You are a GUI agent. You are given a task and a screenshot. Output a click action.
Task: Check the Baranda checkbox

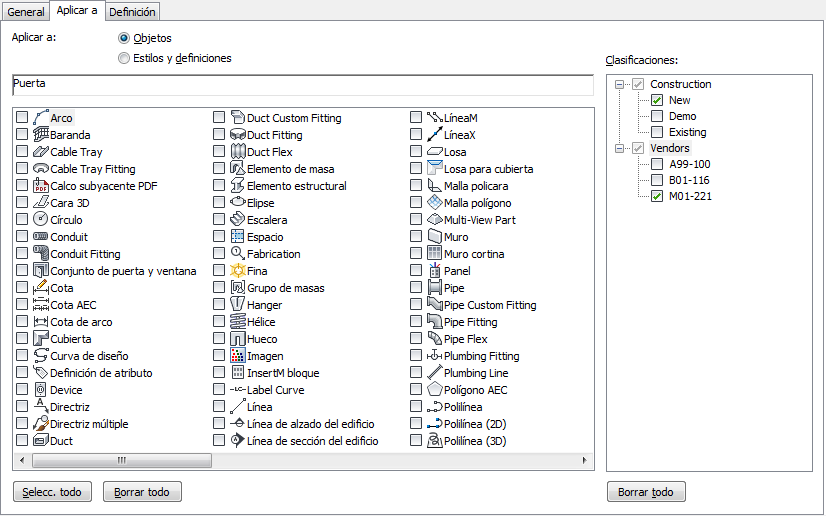[22, 135]
